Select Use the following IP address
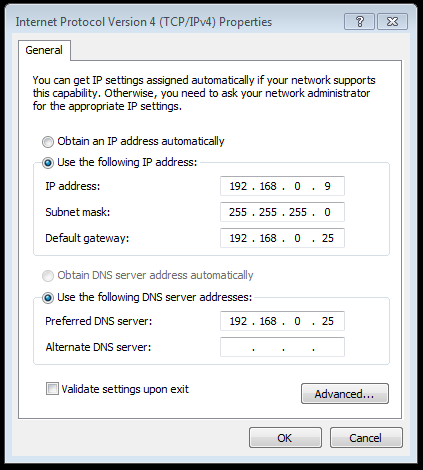 point(48,163)
